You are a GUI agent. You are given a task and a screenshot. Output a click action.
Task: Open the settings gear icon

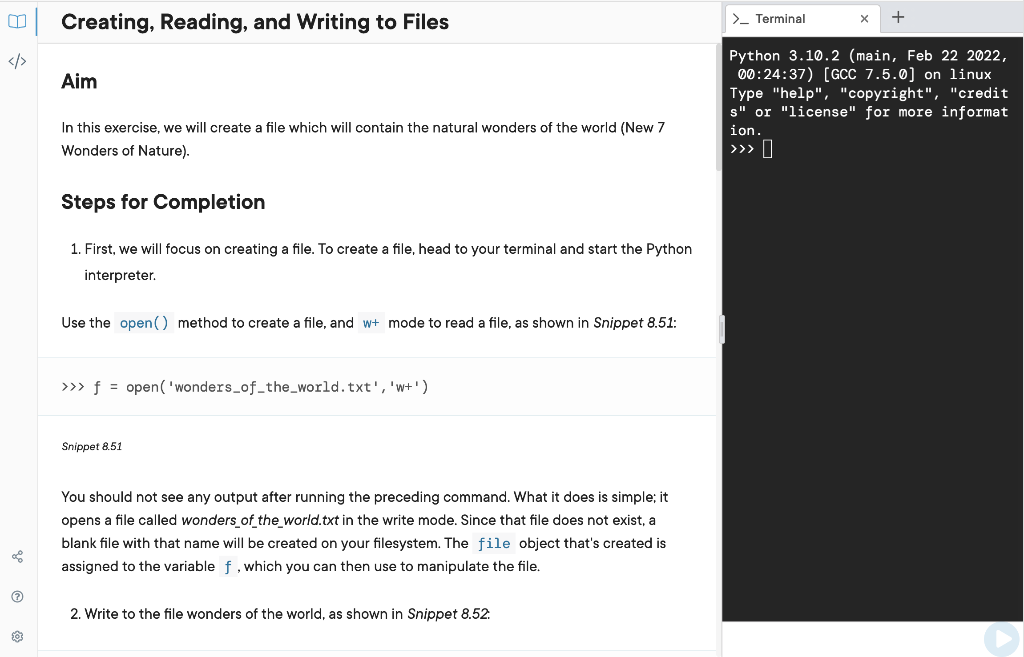coord(17,636)
